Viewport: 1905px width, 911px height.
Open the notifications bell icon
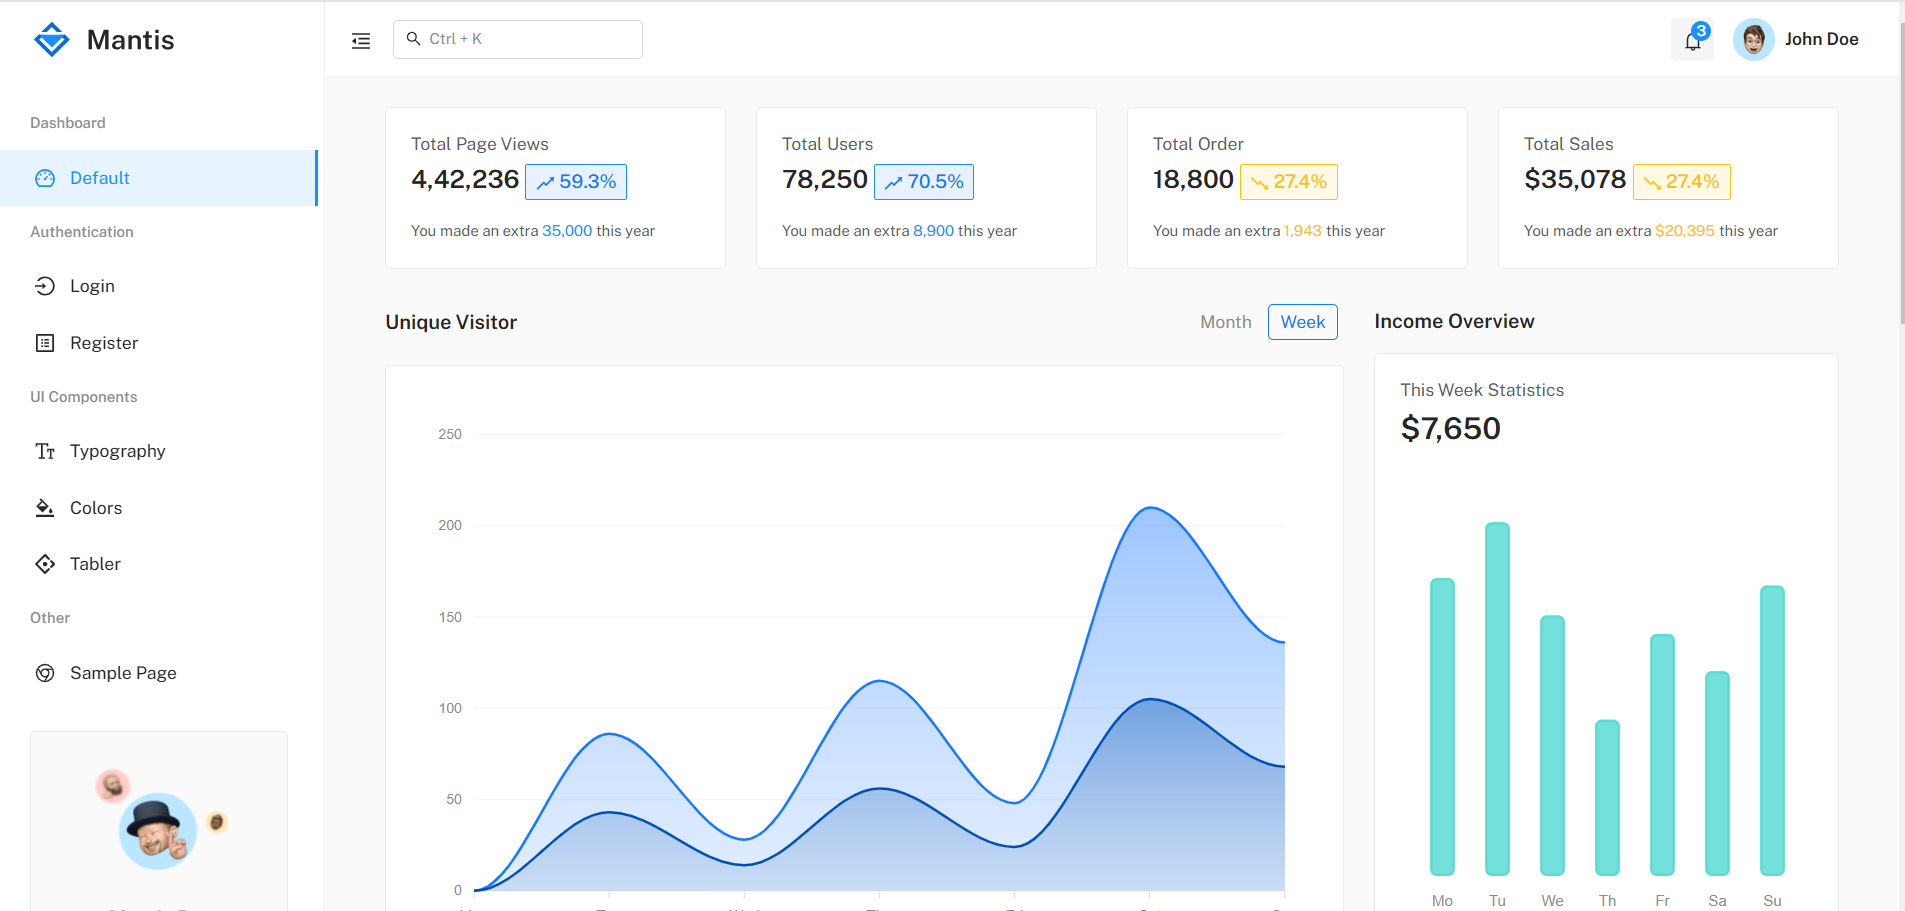tap(1692, 40)
